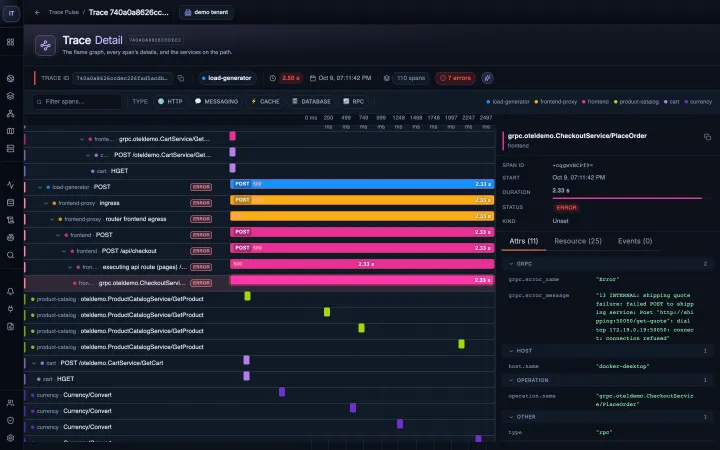Toggle the HTTP span type filter
This screenshot has height=450, width=720.
pos(170,101)
